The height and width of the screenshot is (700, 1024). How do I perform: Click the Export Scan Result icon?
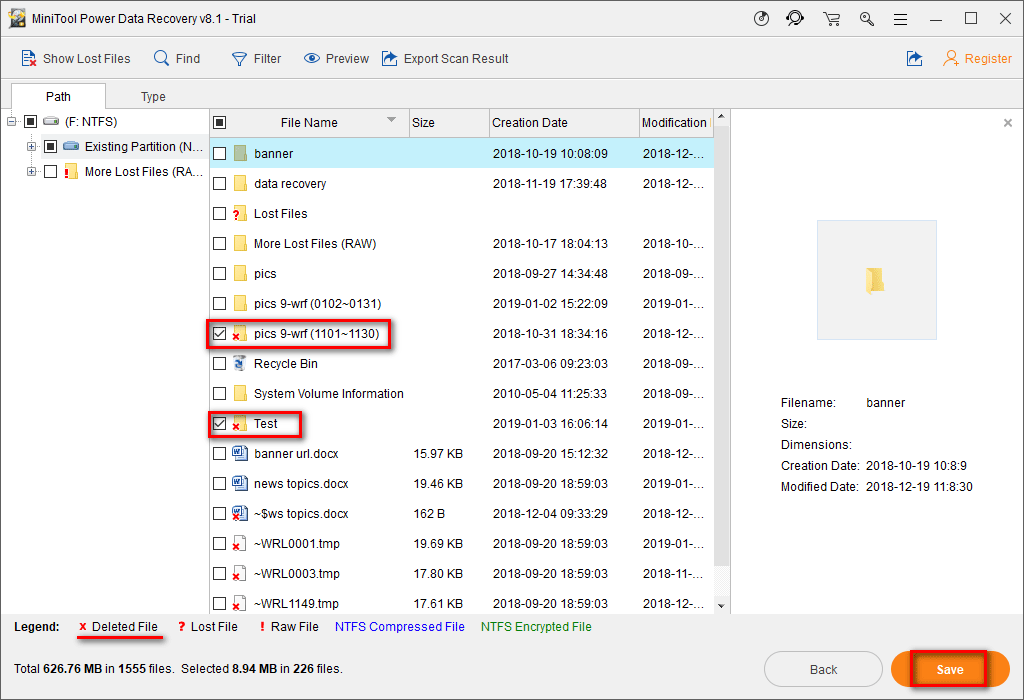390,58
